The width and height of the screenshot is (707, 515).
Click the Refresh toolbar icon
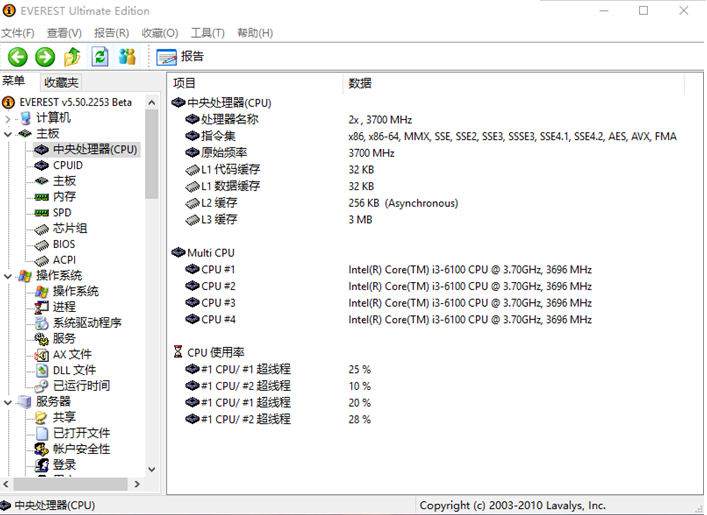coord(99,57)
